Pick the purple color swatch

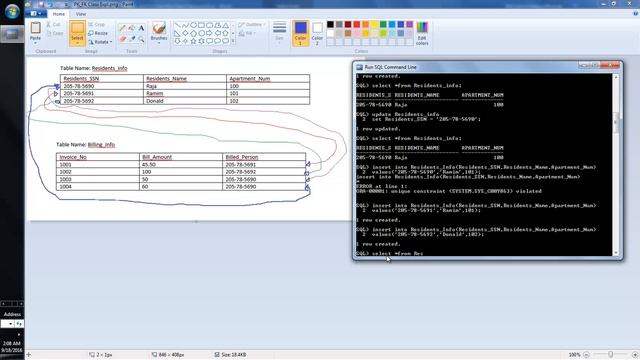(x=410, y=24)
